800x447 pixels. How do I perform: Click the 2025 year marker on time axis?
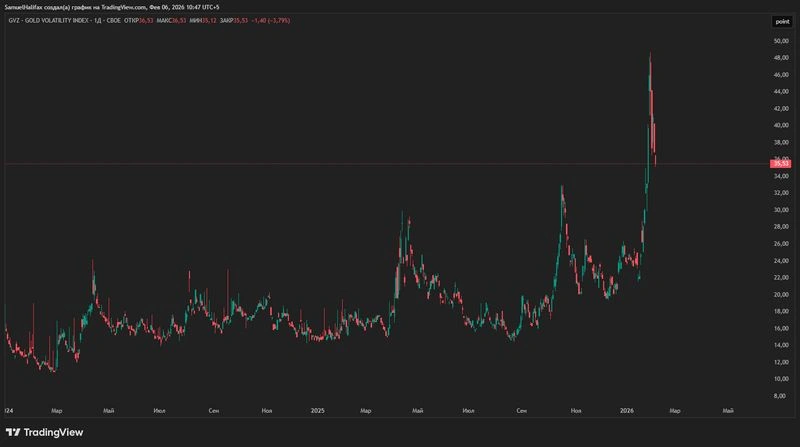[x=317, y=410]
